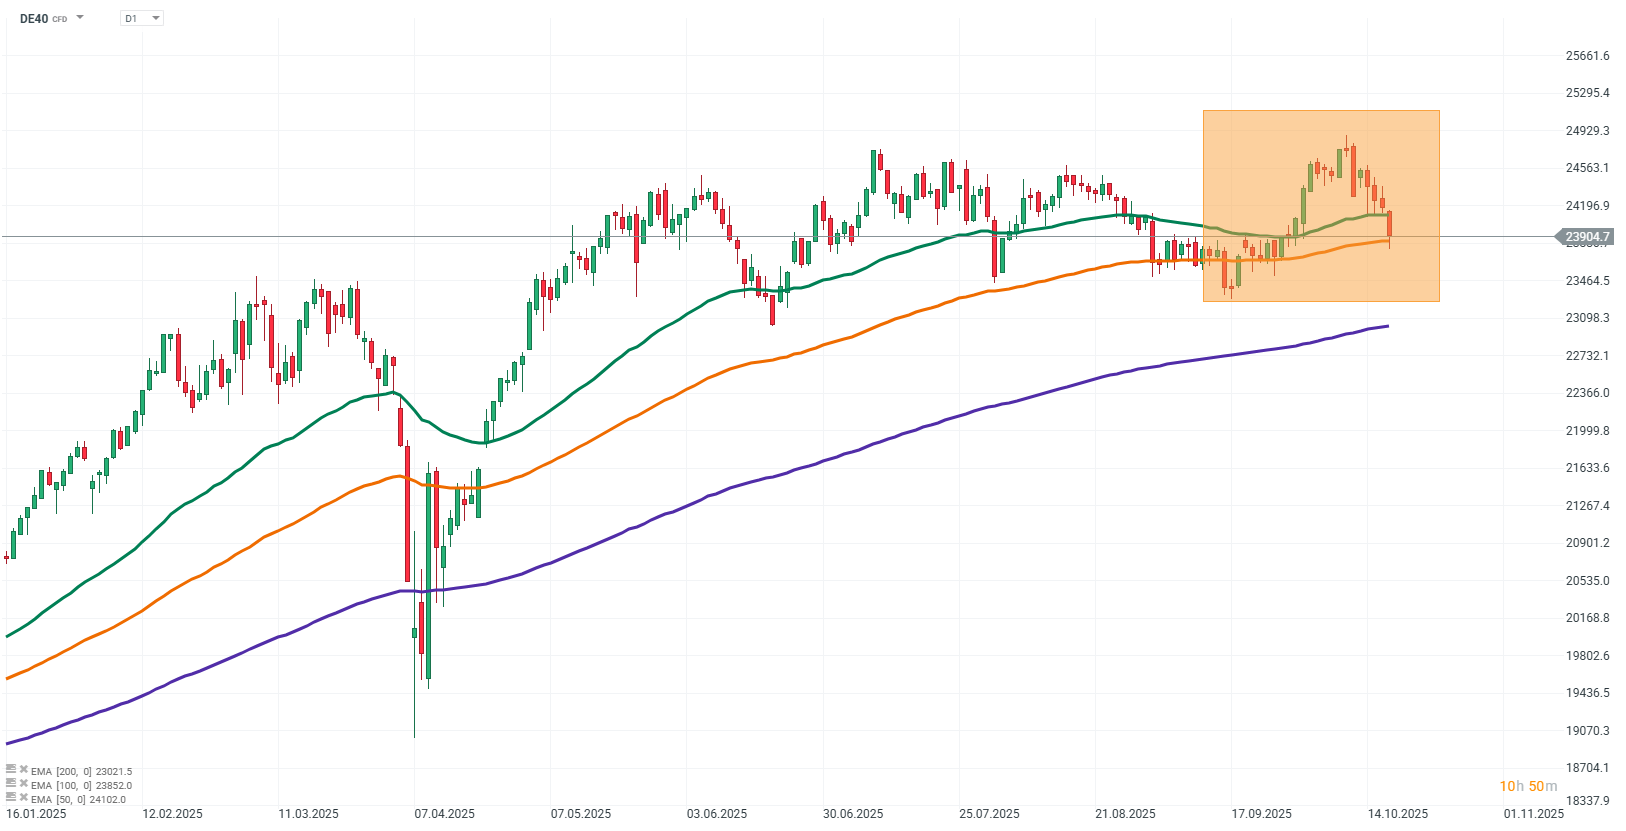The width and height of the screenshot is (1626, 831).
Task: Click the 07.04.2025 date on the time axis
Action: click(x=444, y=813)
